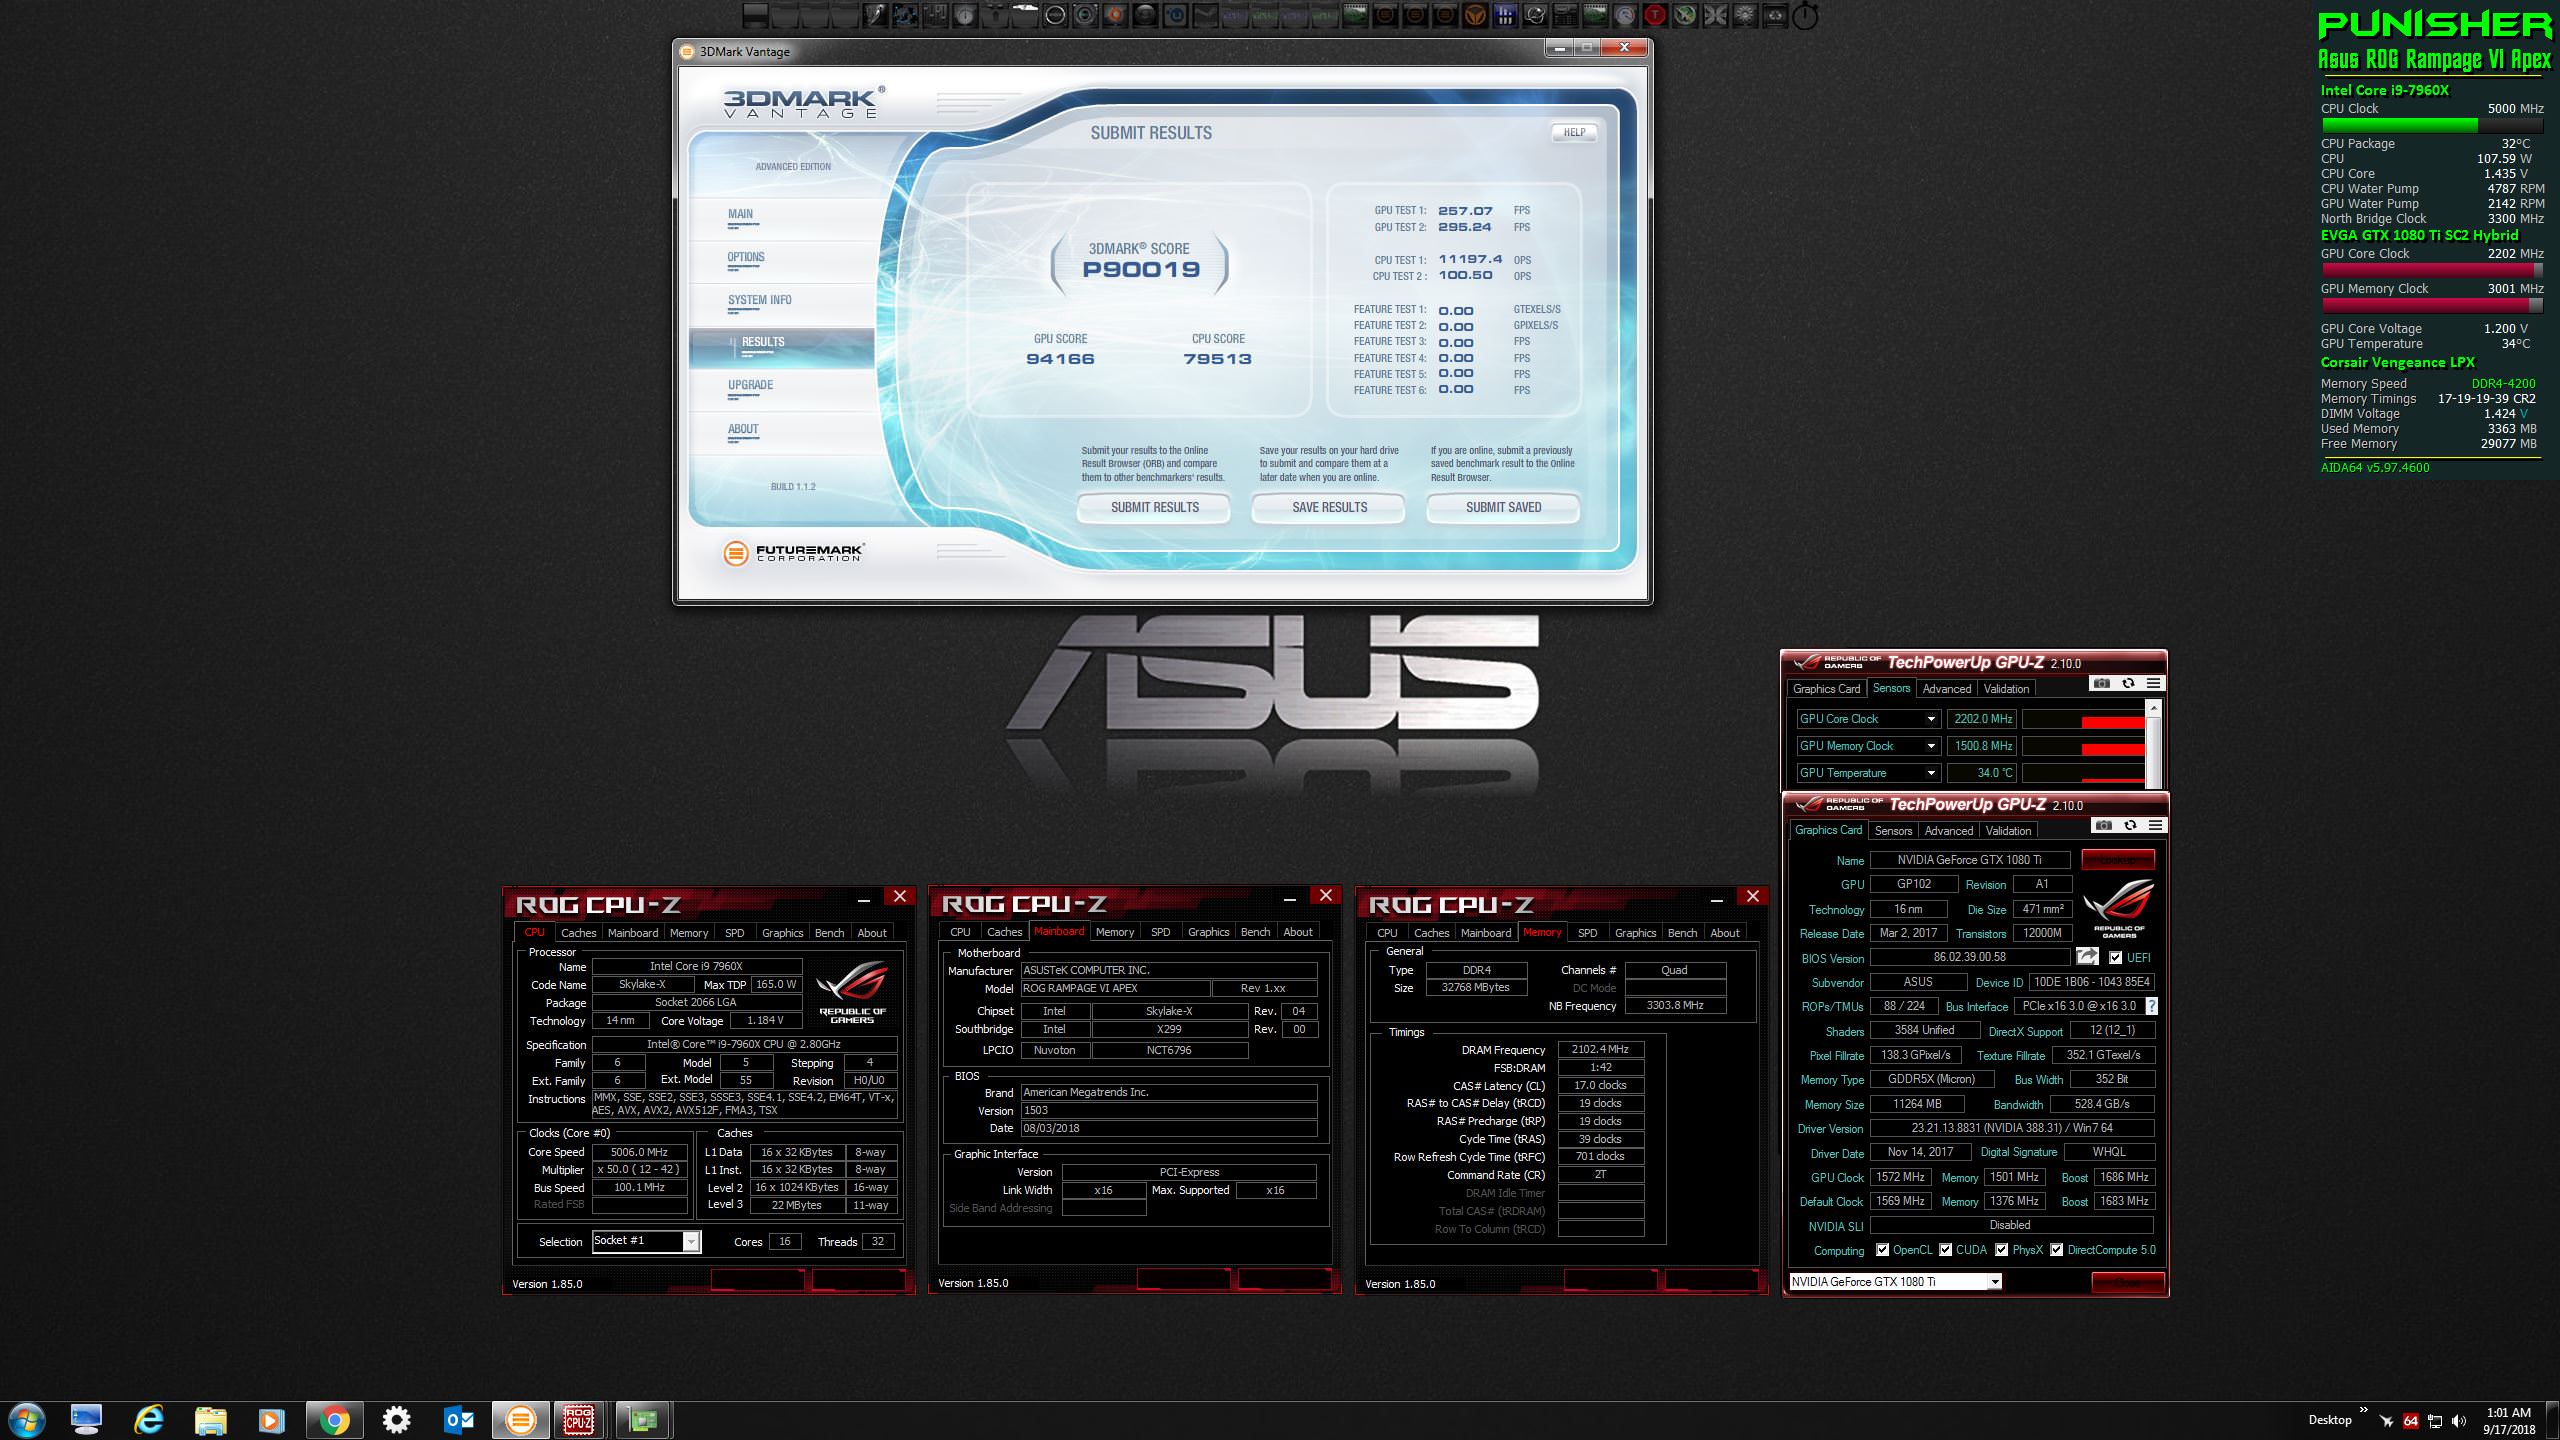Click the SAVE RESULTS button
The image size is (2560, 1440).
tap(1329, 508)
